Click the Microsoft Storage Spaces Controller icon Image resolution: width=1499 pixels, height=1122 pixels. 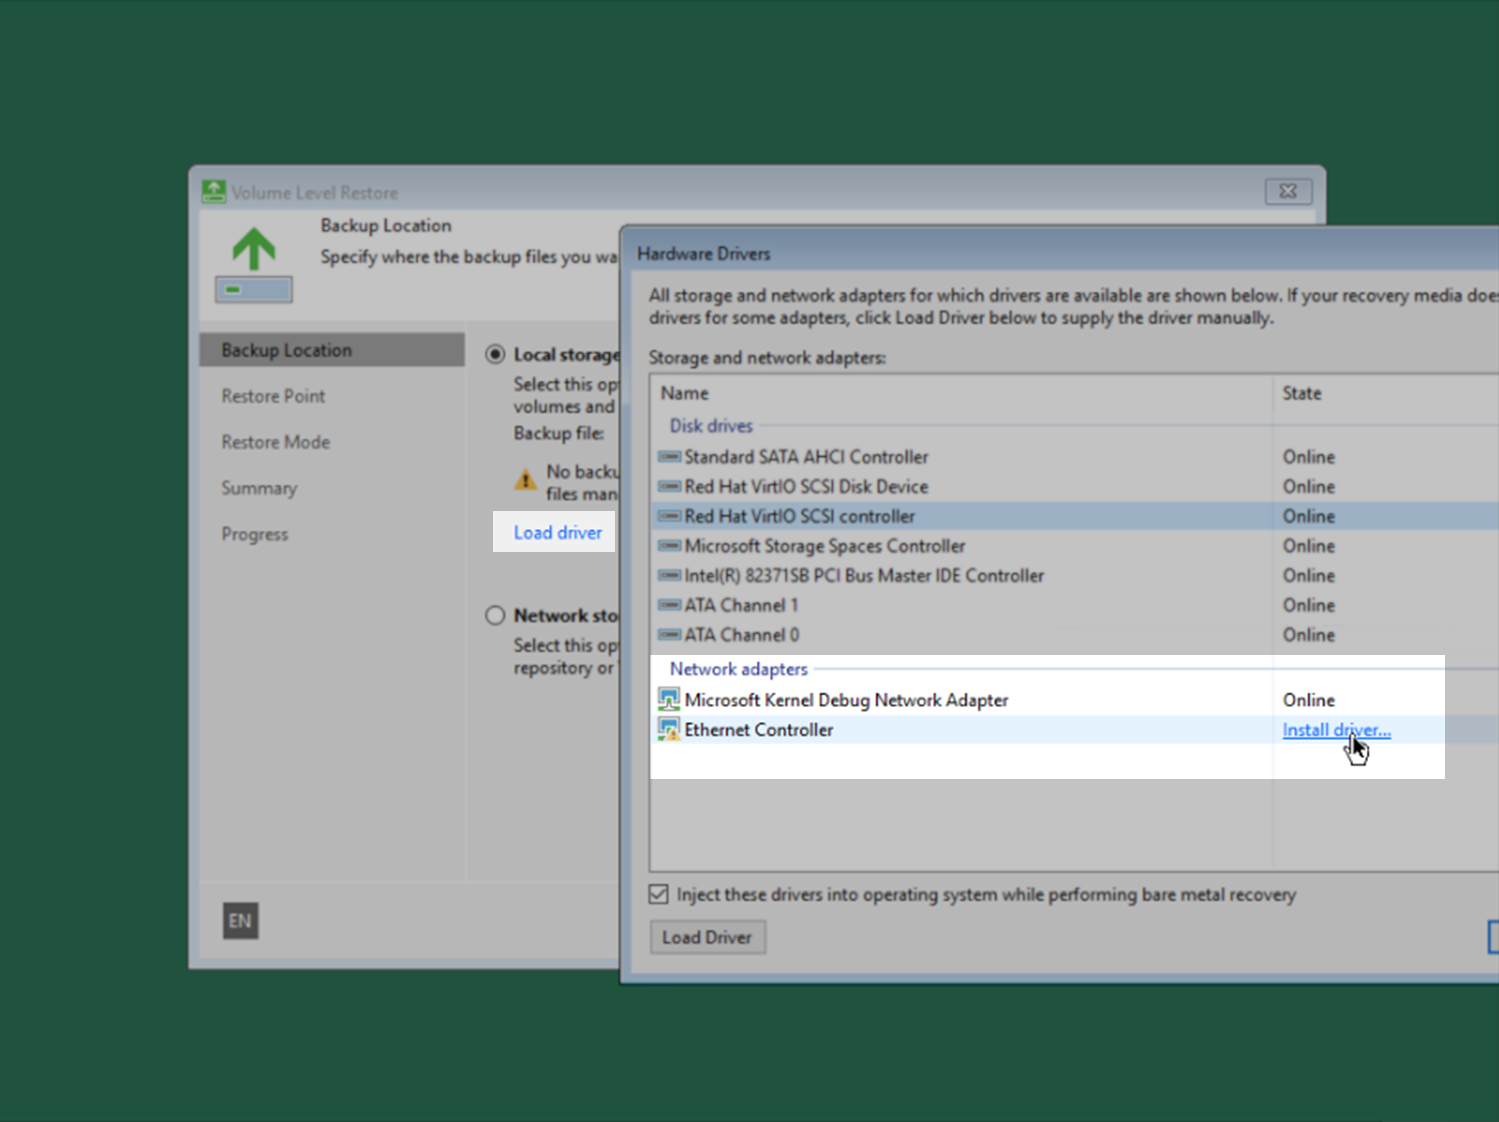[668, 546]
